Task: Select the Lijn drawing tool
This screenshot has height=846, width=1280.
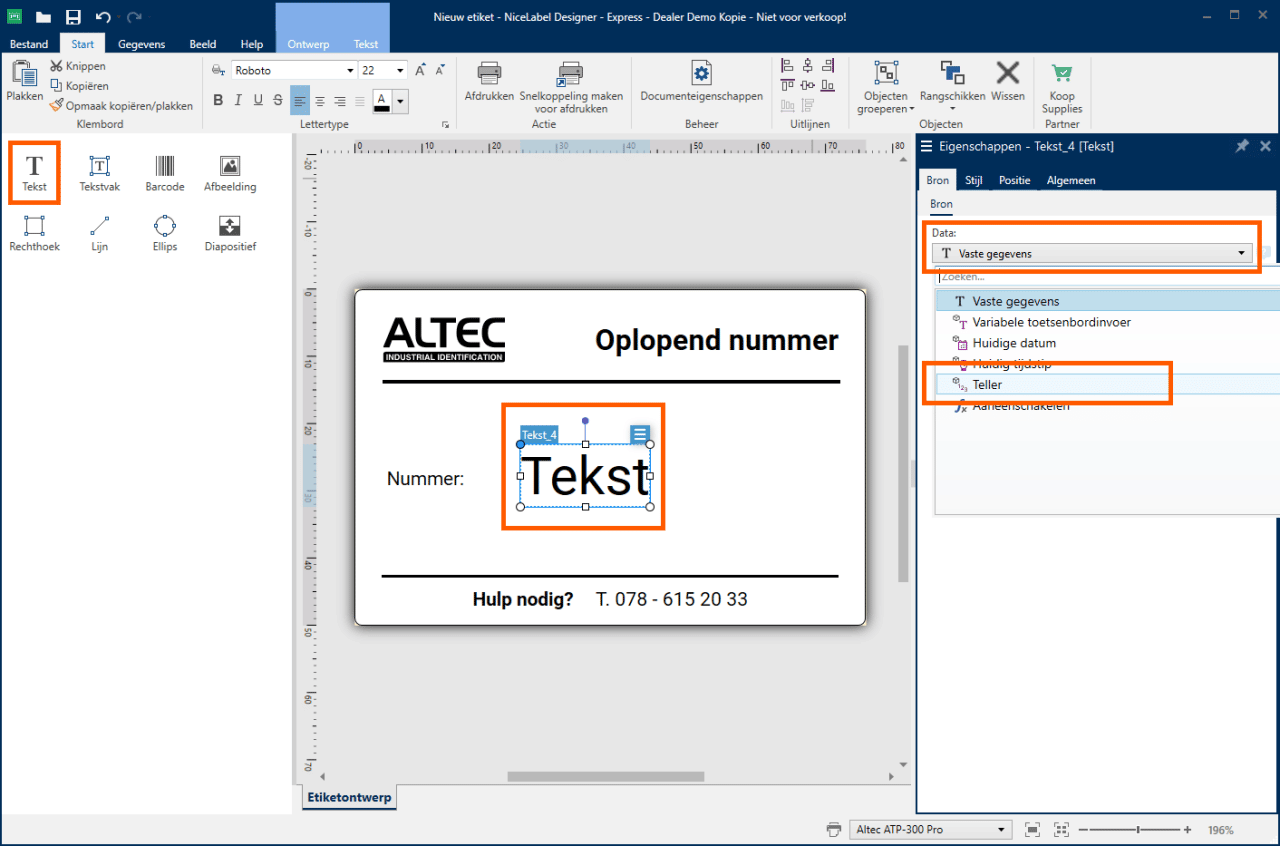Action: [x=99, y=233]
